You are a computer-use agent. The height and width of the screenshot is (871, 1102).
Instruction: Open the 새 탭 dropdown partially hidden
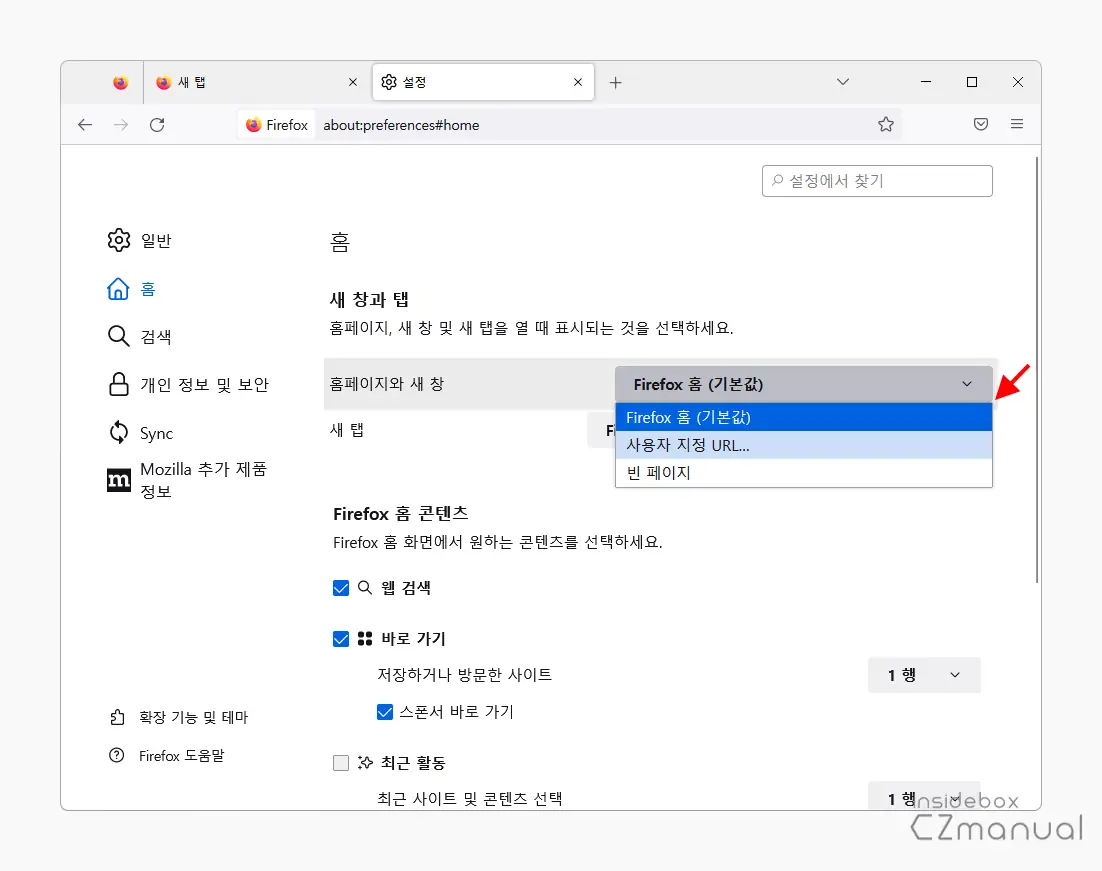pos(602,430)
